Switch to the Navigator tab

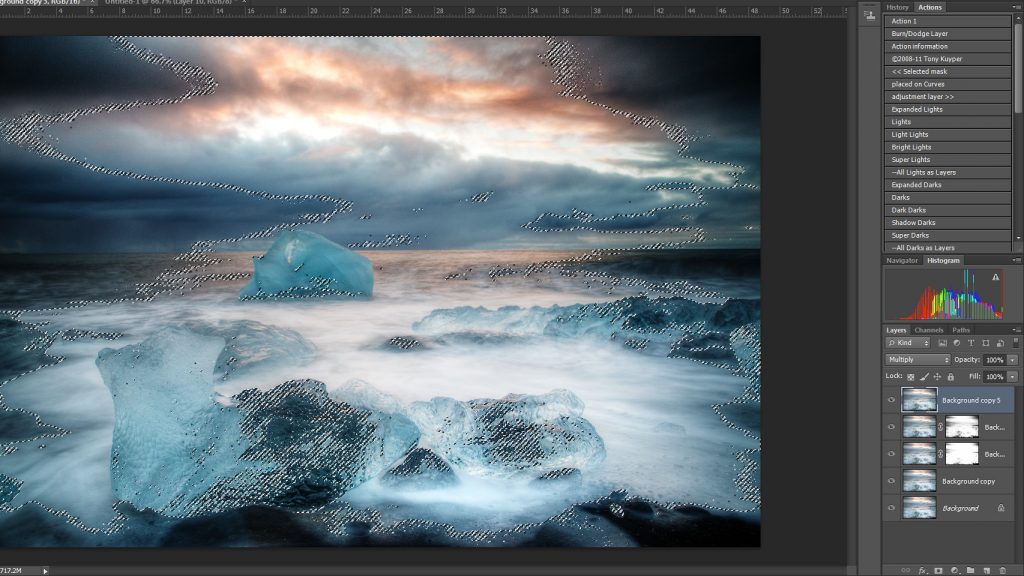click(x=902, y=261)
